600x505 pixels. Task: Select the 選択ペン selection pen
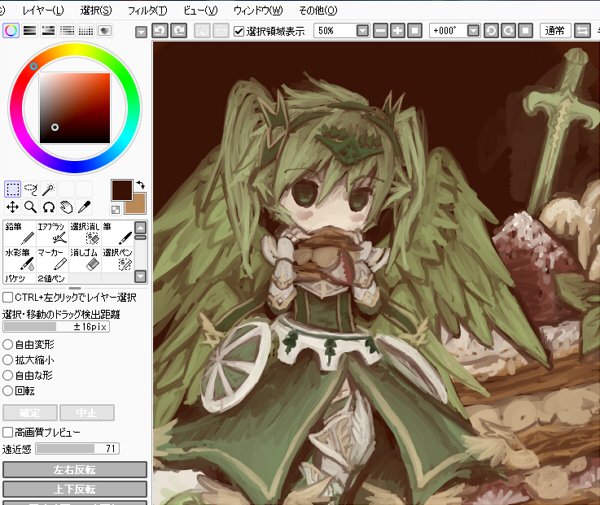[x=118, y=259]
